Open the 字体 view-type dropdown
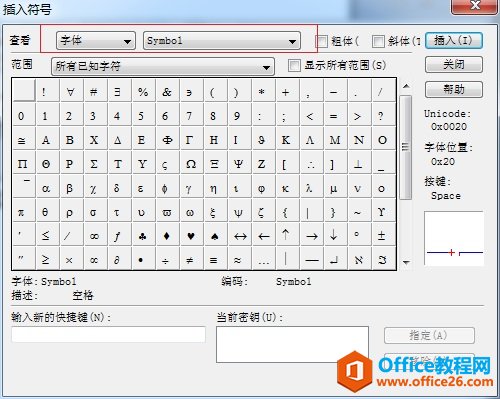 tap(96, 41)
